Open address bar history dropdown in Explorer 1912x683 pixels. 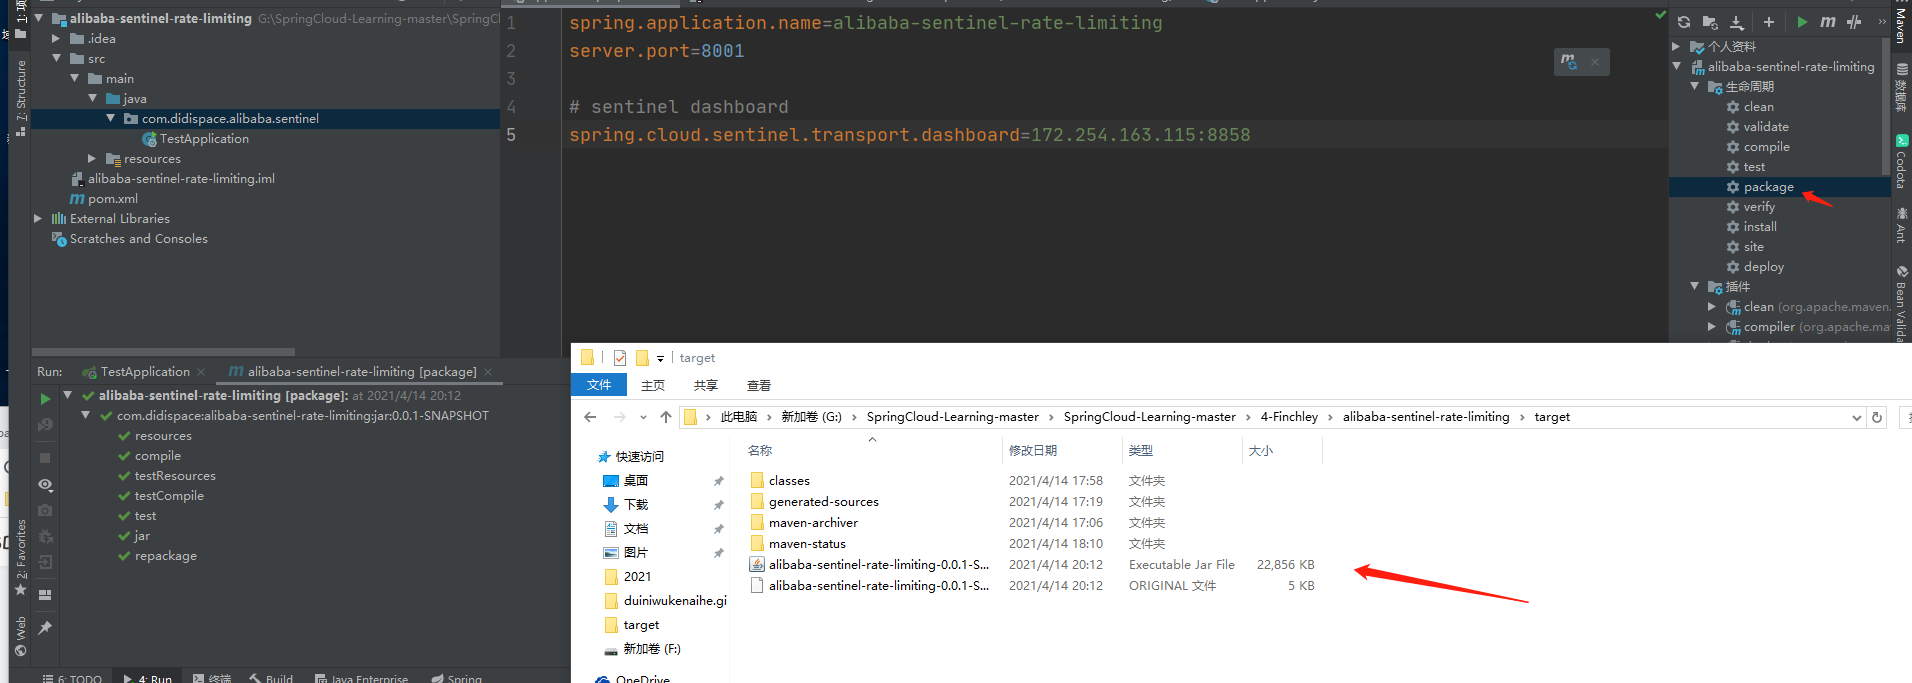[x=1856, y=417]
